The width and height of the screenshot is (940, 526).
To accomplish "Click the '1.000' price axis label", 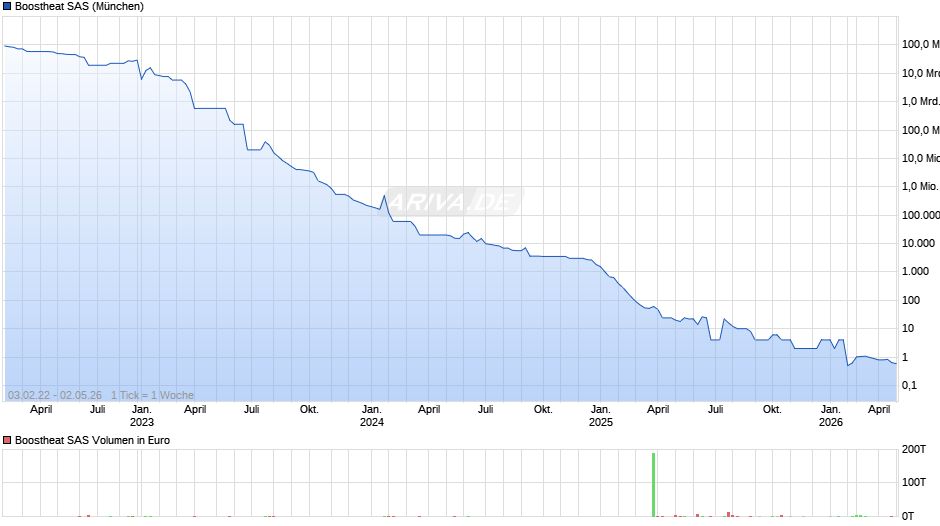I will (x=915, y=272).
